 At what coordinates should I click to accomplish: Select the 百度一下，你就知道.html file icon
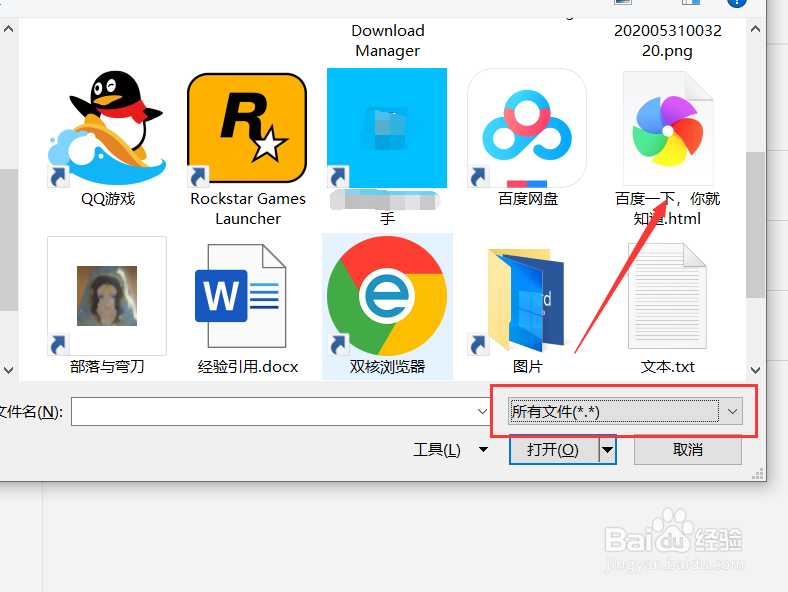click(667, 128)
